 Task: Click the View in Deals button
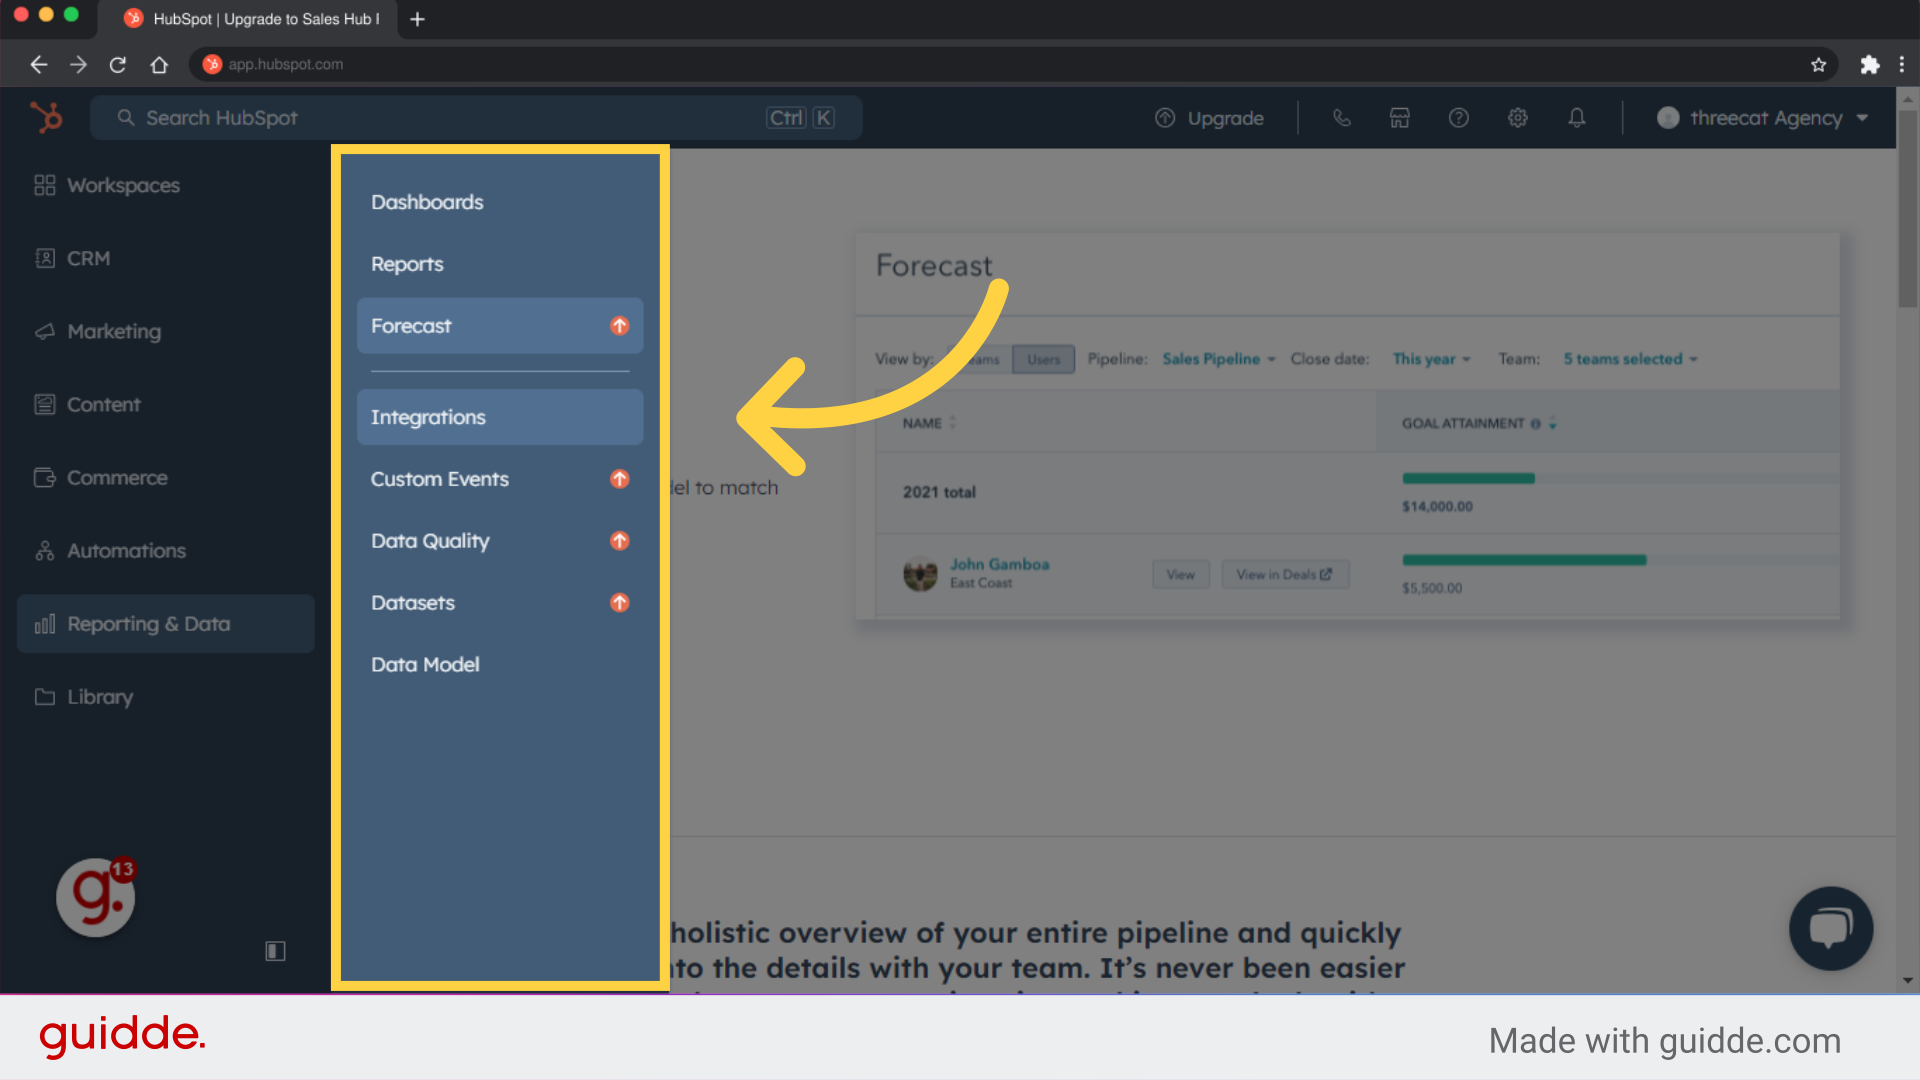(1285, 574)
